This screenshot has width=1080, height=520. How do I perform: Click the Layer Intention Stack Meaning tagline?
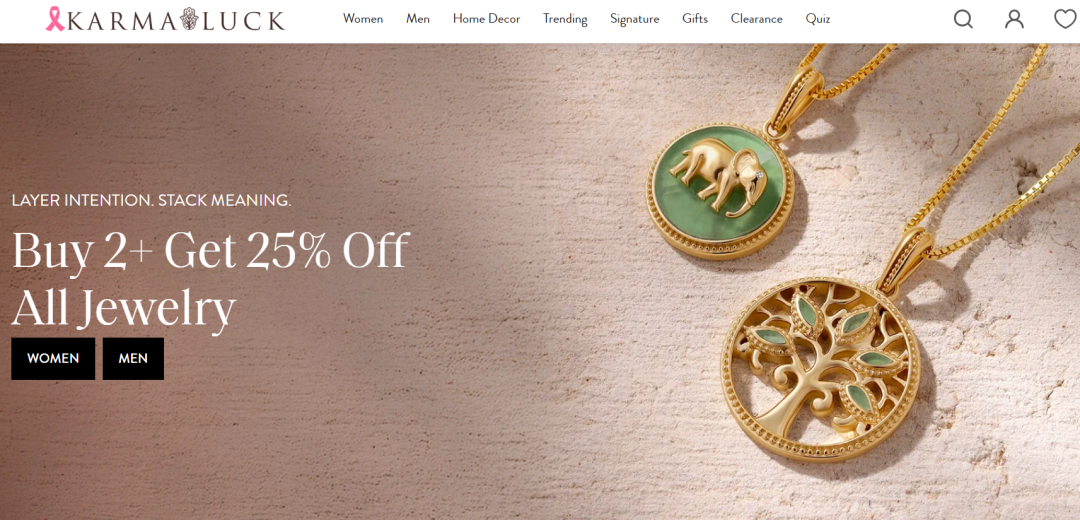(x=152, y=200)
